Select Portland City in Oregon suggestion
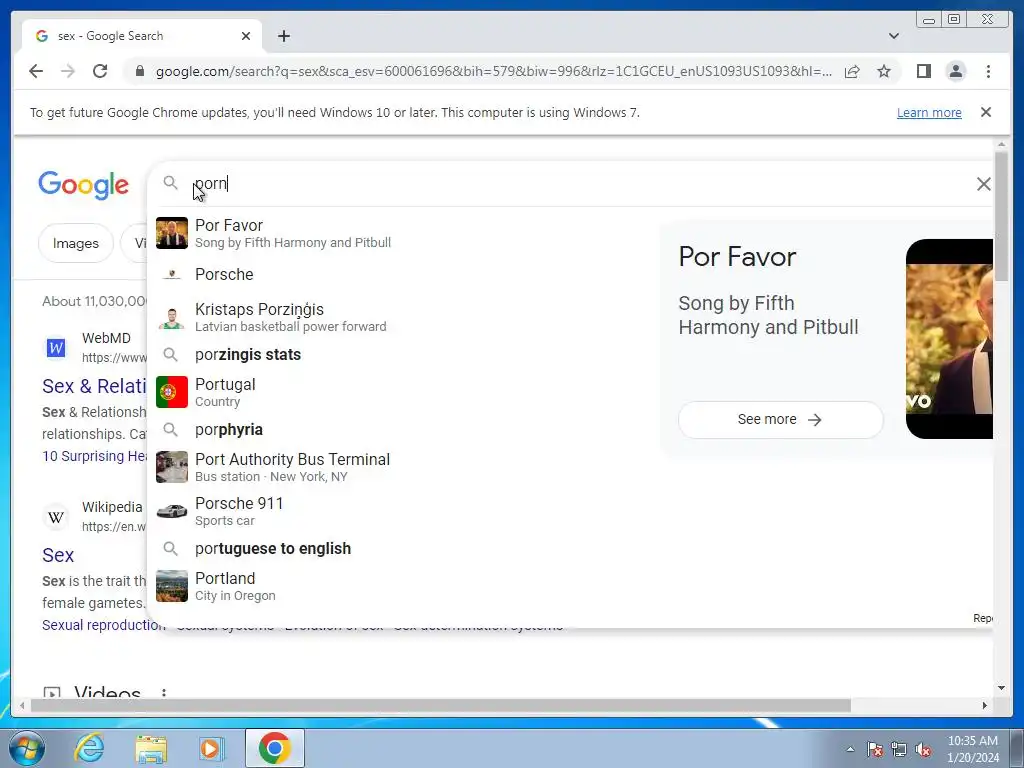The image size is (1024, 768). 398,586
